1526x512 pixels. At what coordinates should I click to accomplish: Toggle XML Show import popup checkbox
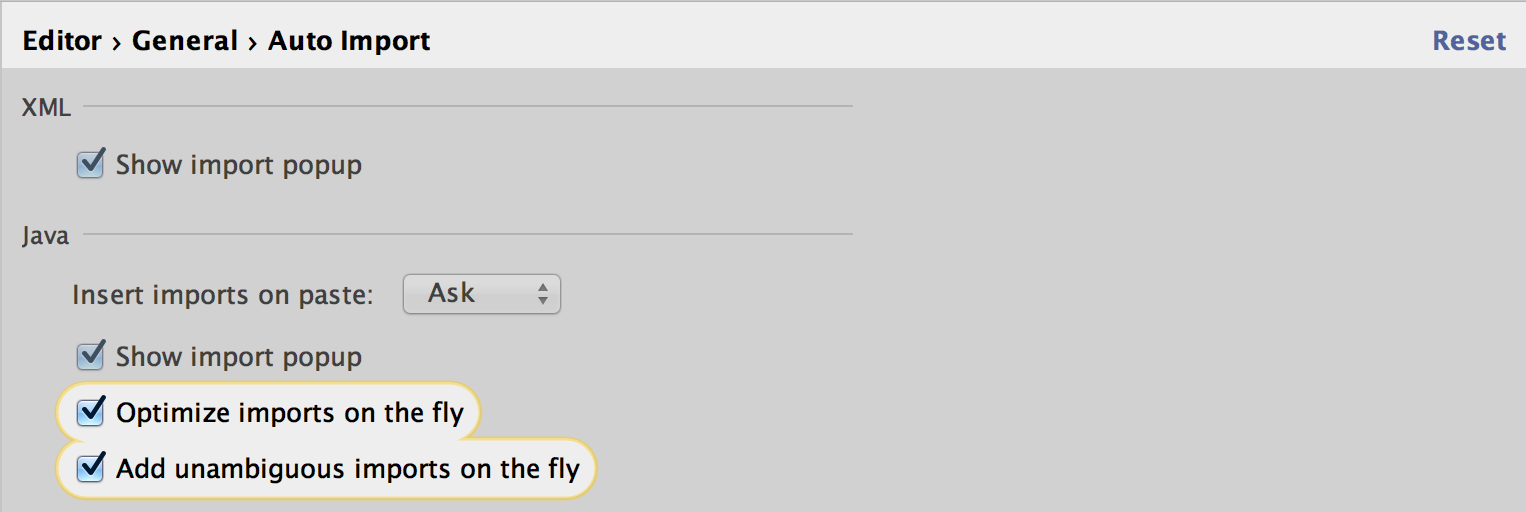(91, 164)
